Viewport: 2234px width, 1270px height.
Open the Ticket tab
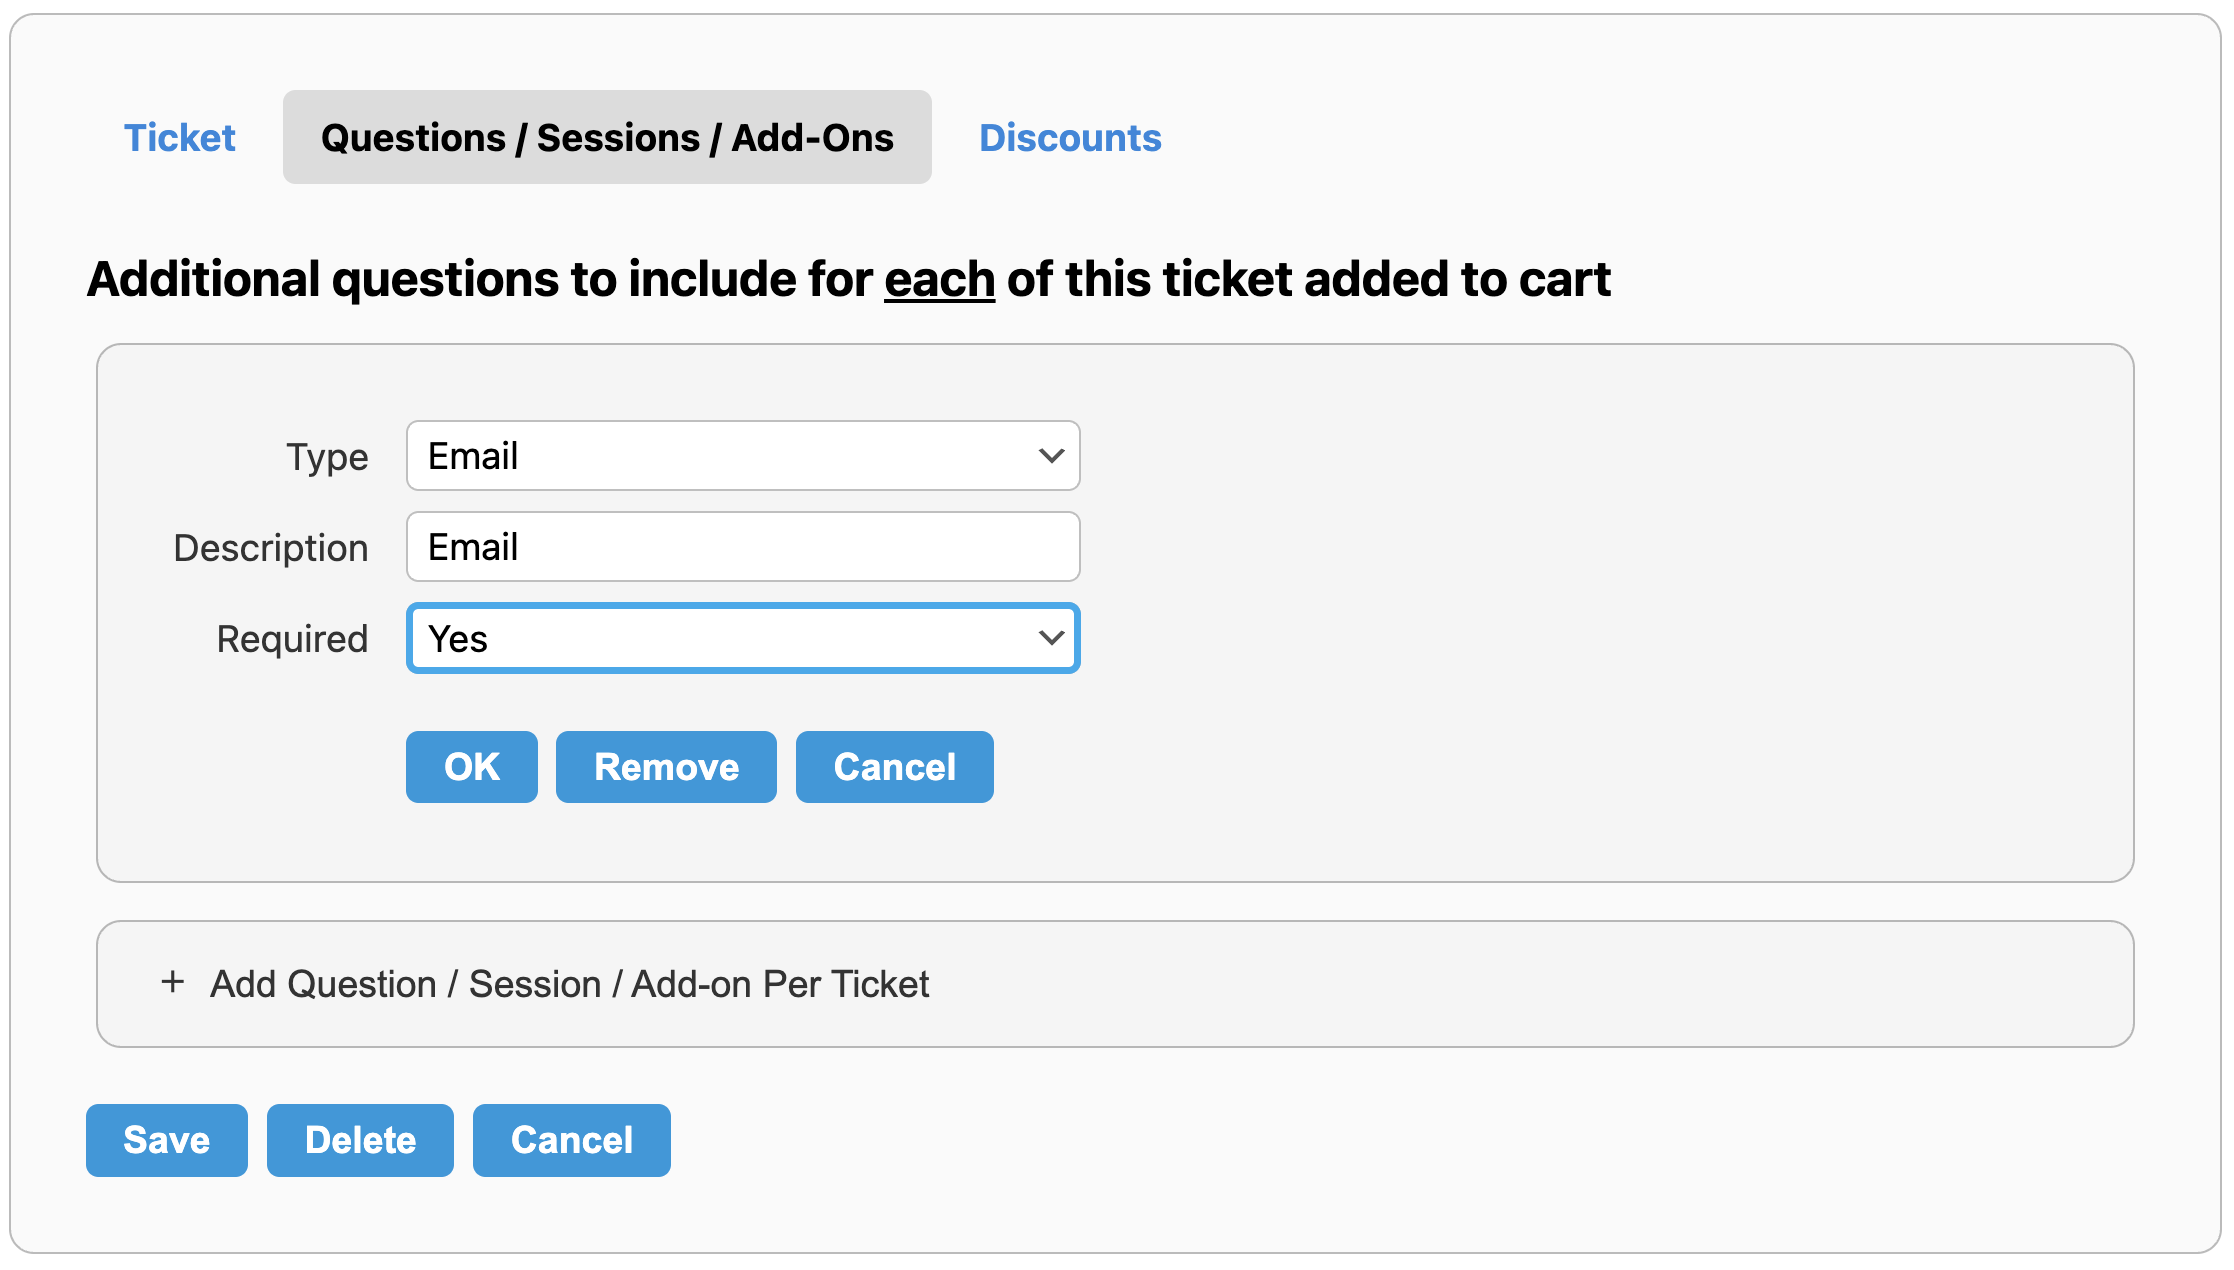[x=179, y=137]
